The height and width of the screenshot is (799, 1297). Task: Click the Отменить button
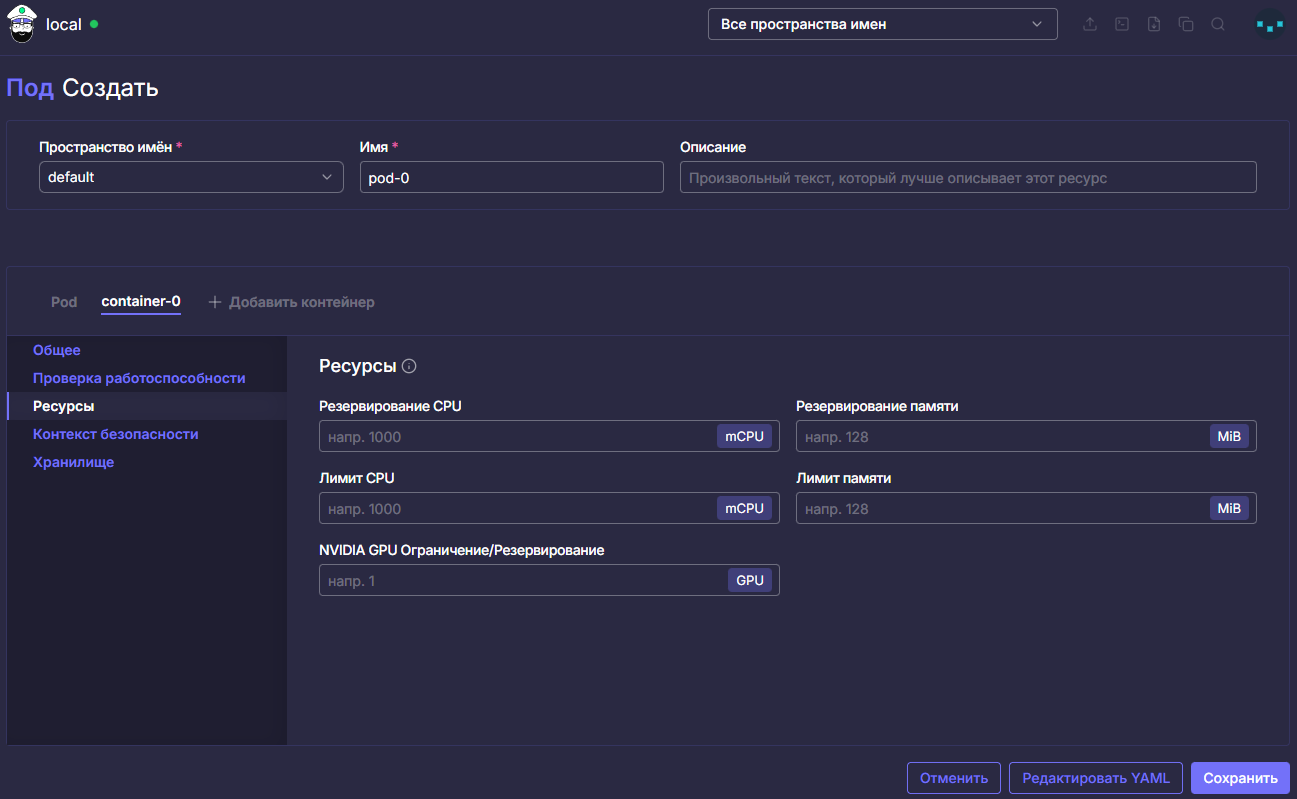point(954,778)
